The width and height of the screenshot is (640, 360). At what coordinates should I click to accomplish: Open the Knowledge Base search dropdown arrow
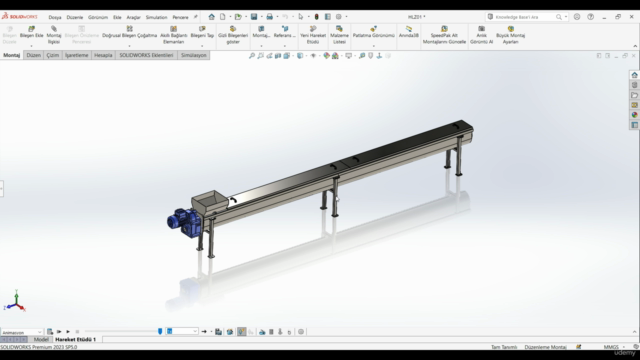point(566,17)
